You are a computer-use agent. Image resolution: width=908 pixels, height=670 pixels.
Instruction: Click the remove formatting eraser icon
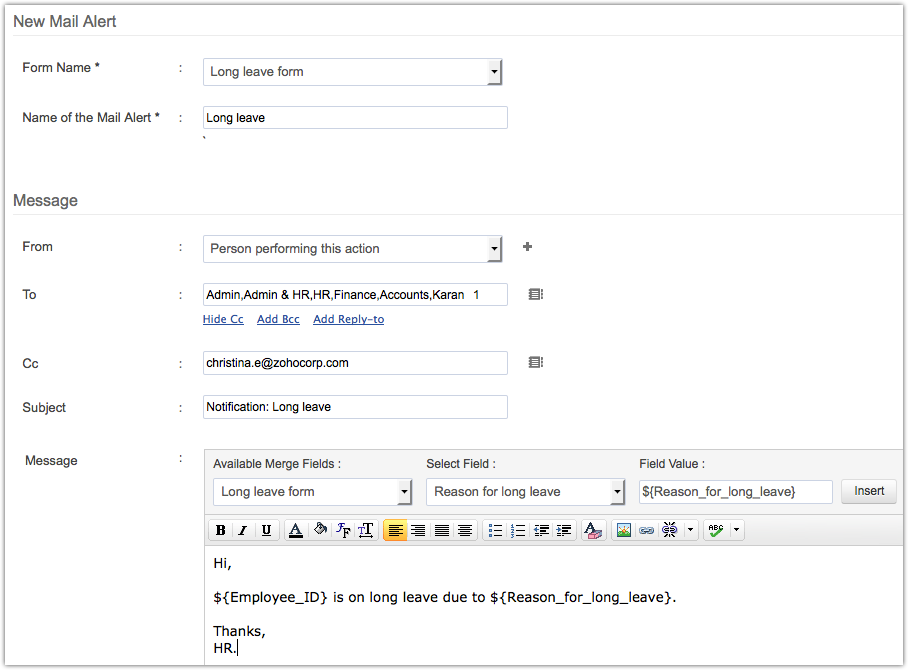click(594, 531)
